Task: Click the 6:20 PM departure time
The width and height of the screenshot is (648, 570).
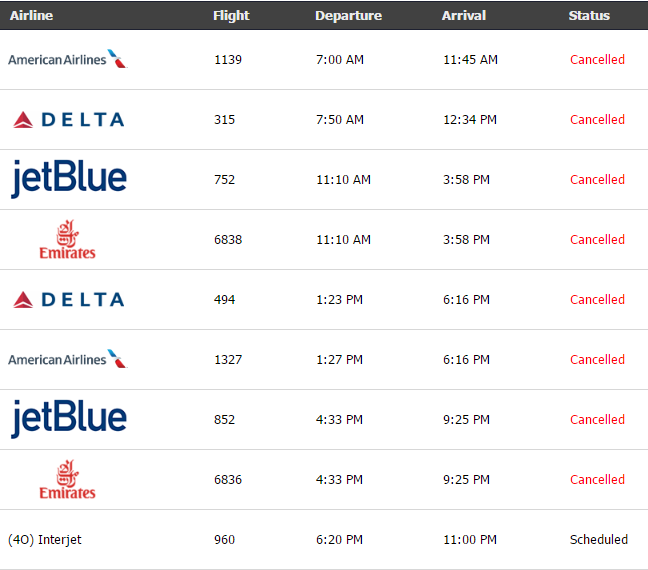Action: [339, 540]
